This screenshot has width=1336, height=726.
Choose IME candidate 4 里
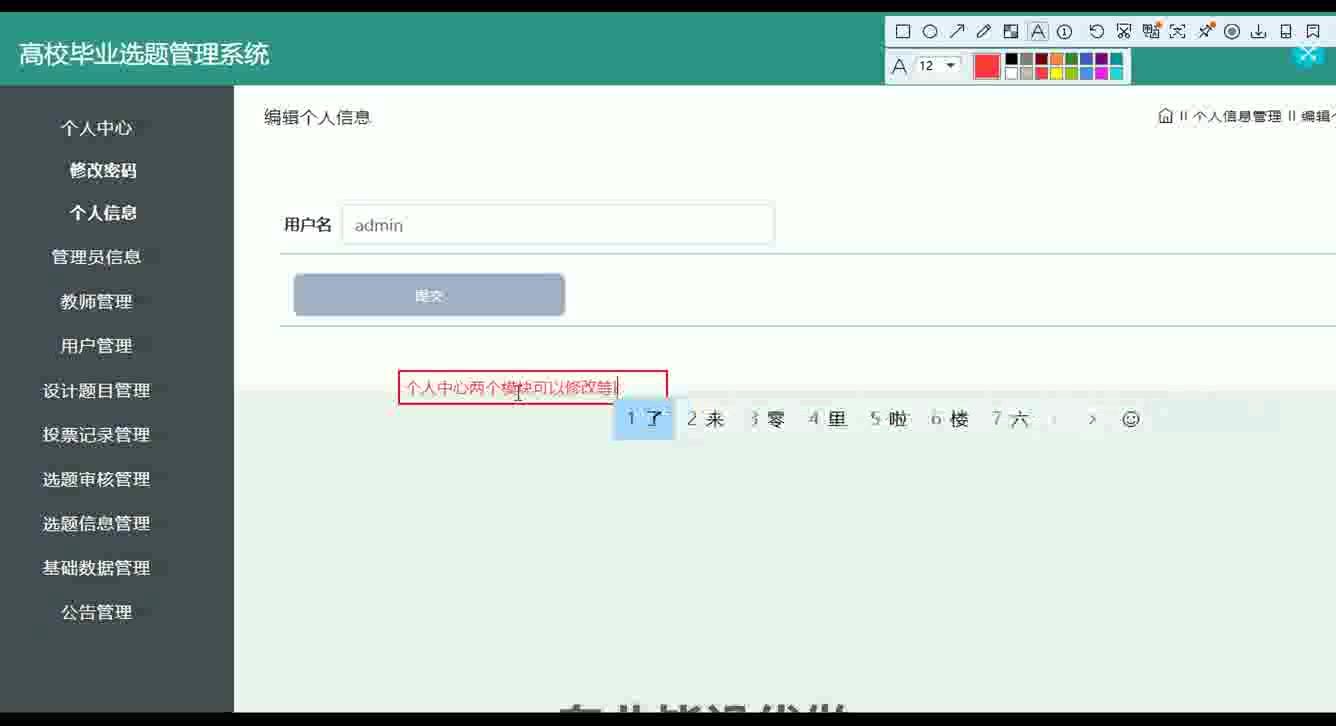828,419
